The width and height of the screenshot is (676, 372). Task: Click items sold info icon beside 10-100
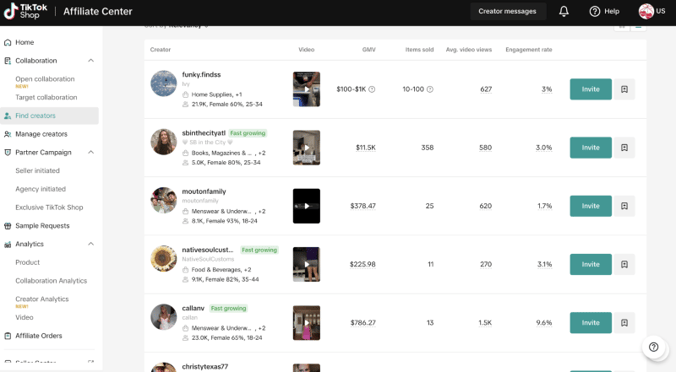point(430,89)
